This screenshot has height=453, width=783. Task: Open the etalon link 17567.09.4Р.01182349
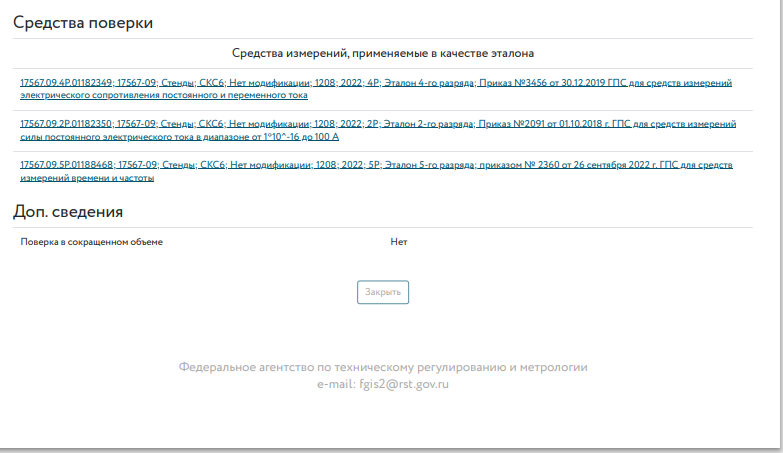click(x=66, y=83)
